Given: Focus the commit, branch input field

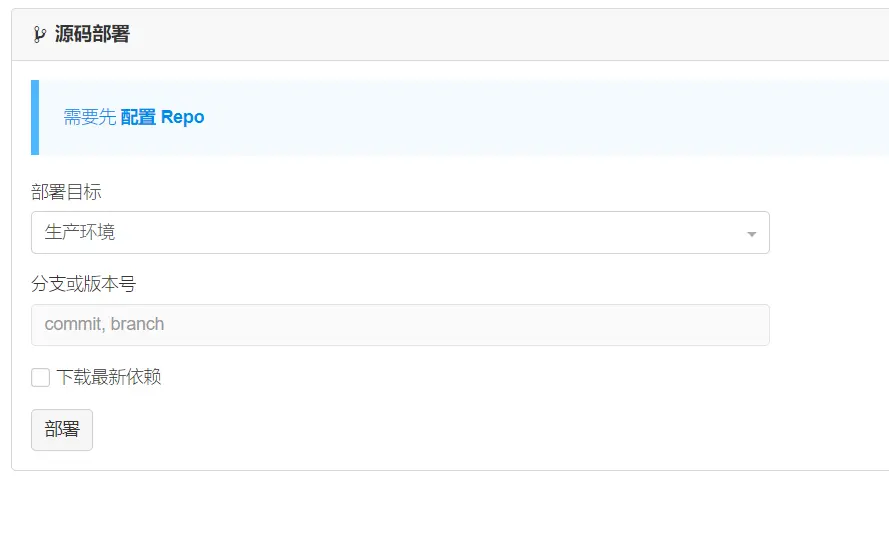Looking at the screenshot, I should (400, 325).
